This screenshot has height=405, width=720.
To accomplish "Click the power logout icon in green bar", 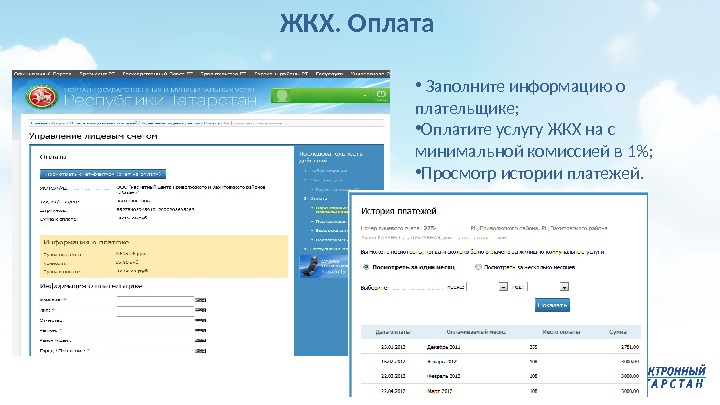I will [381, 95].
